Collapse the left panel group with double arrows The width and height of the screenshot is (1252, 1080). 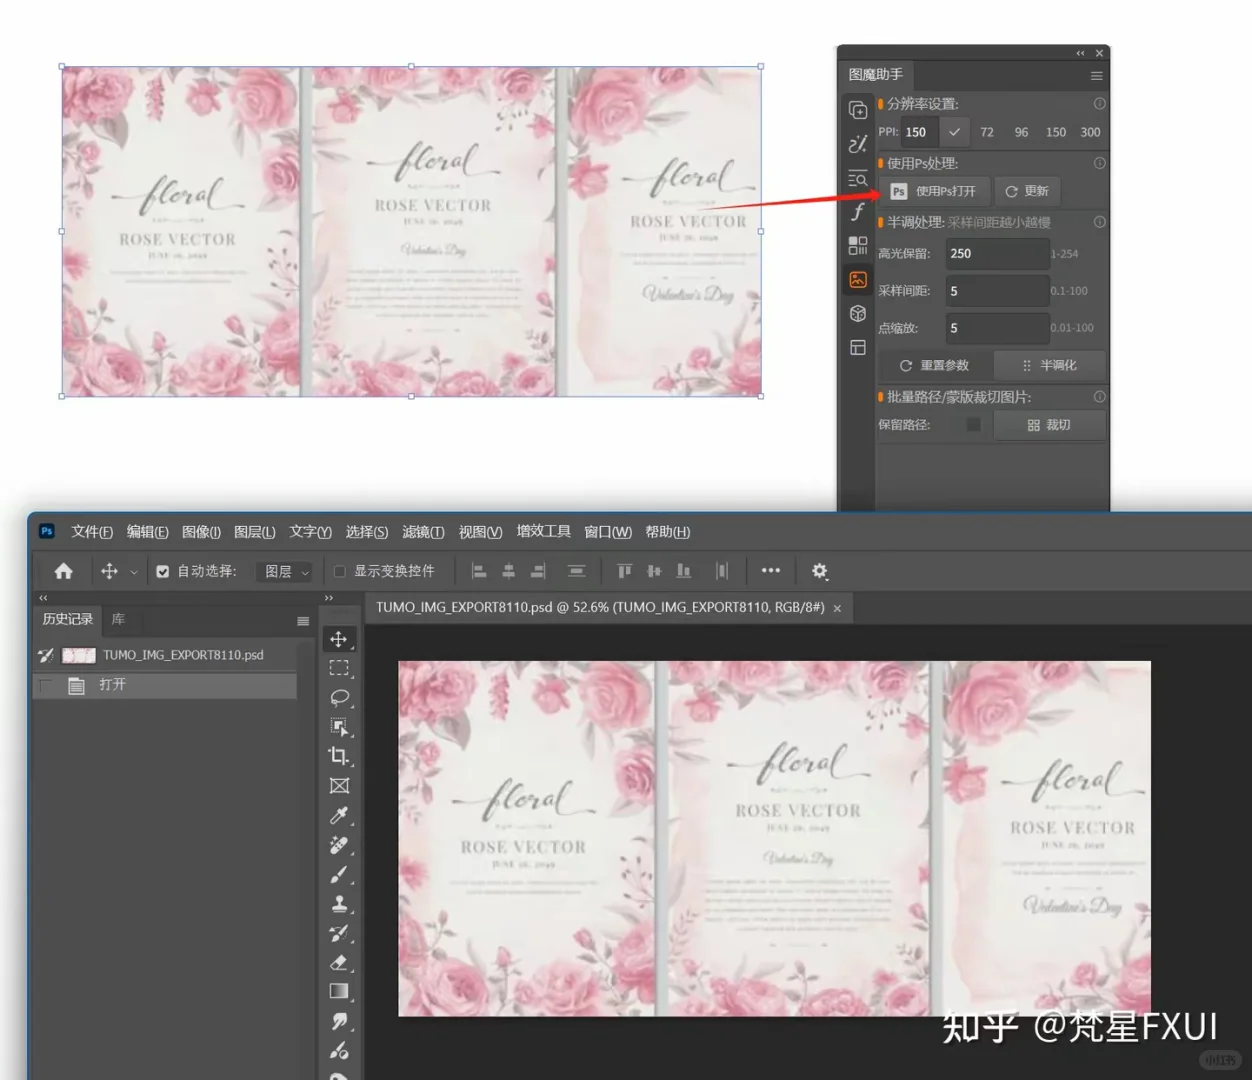(43, 598)
